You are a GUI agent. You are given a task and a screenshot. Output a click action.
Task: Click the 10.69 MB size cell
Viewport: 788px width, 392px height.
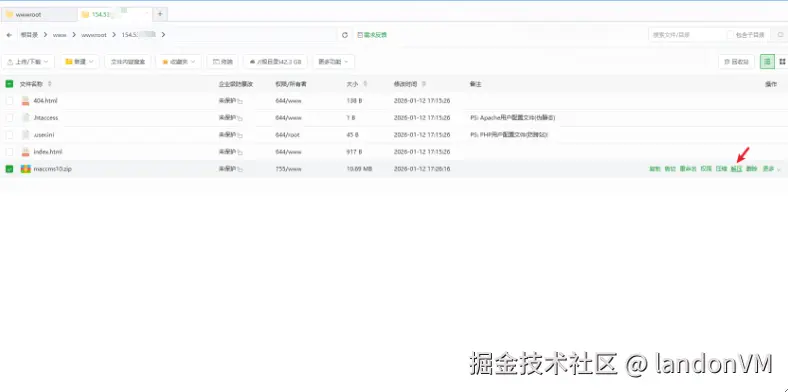(359, 169)
